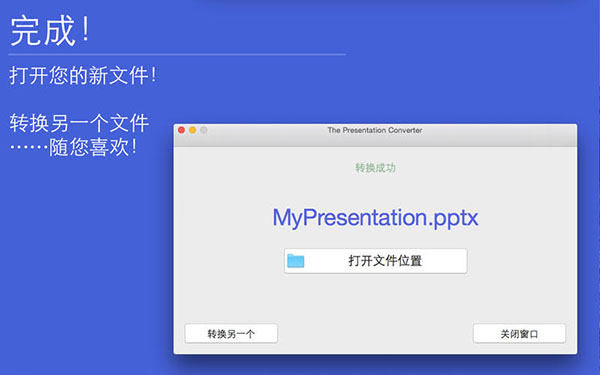
Task: Click the ……随您喜欢! caption text
Action: tap(73, 147)
